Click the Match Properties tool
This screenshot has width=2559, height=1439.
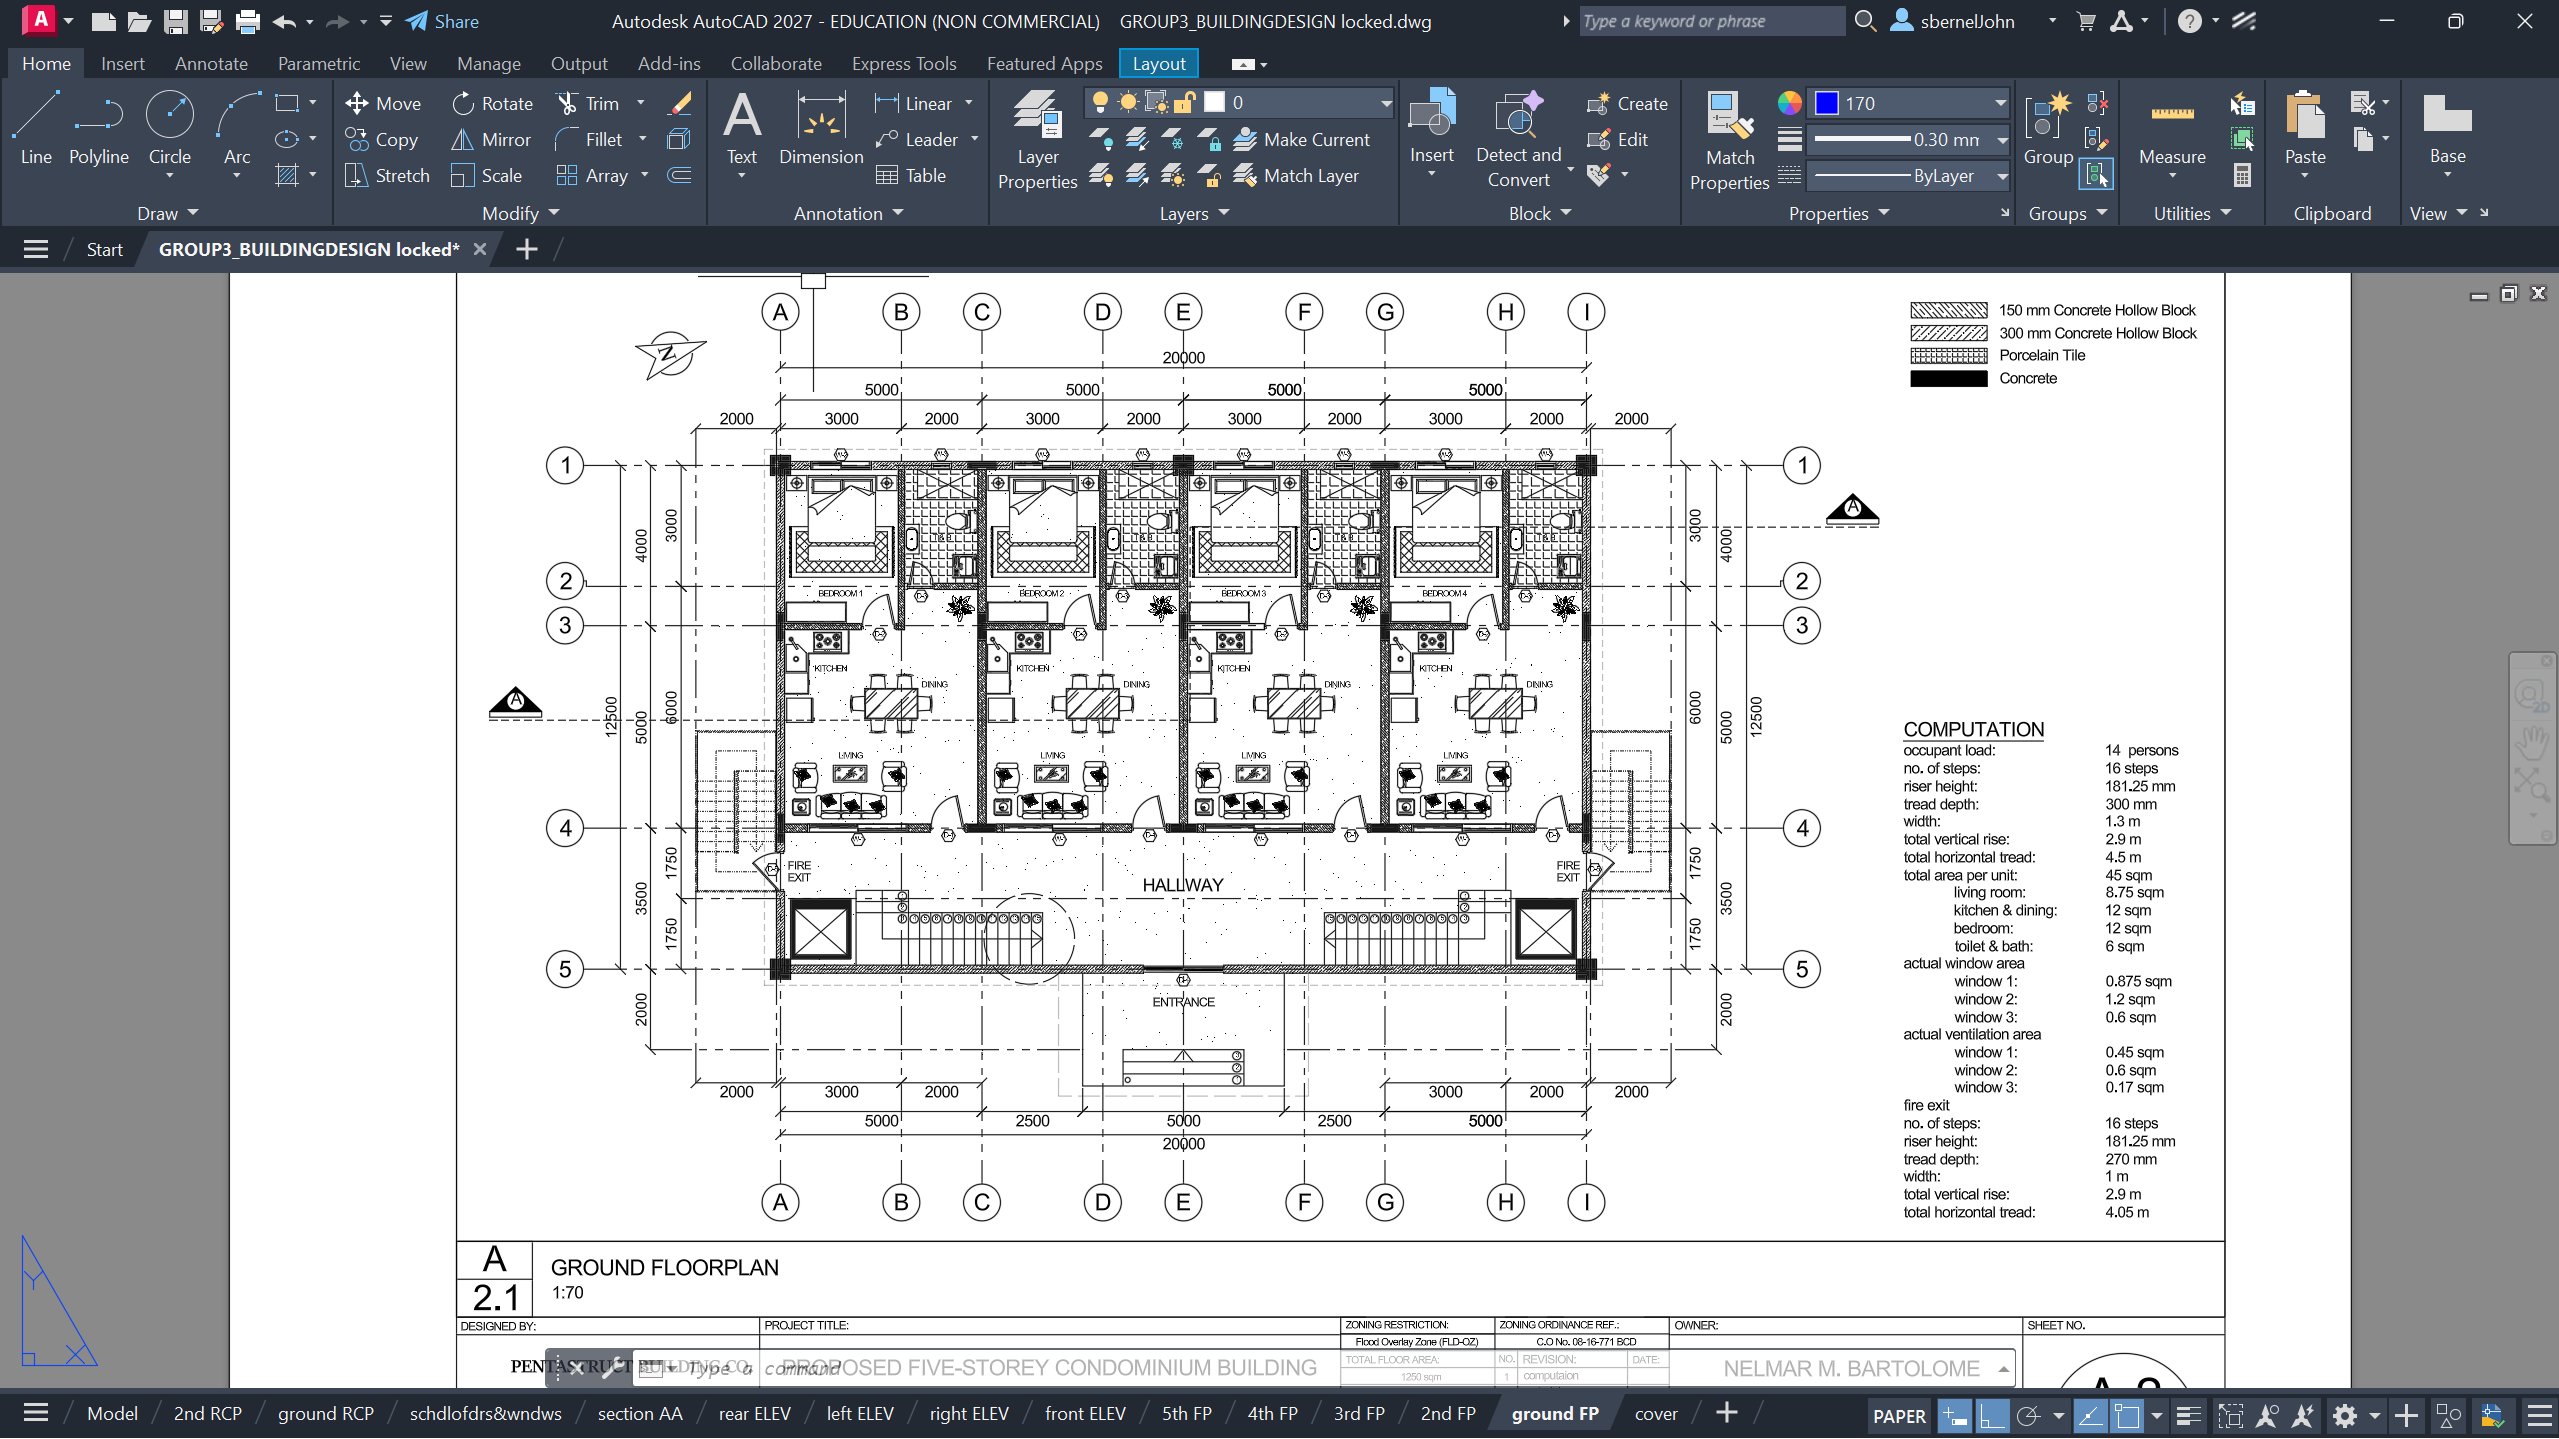point(1729,139)
